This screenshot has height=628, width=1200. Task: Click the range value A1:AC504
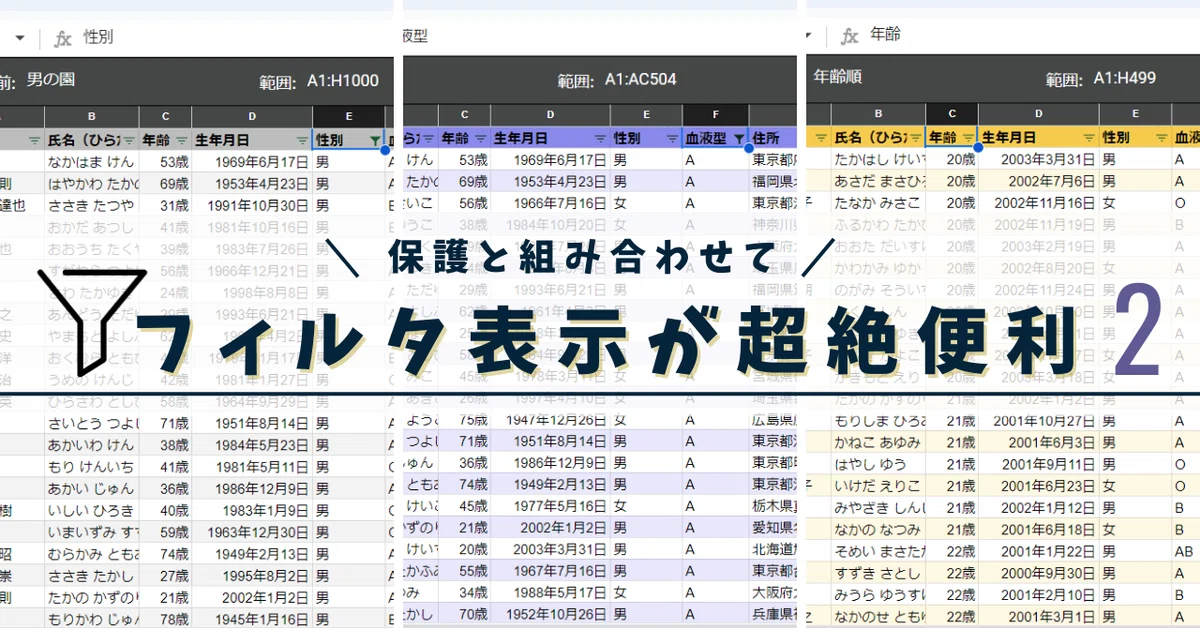pos(641,80)
